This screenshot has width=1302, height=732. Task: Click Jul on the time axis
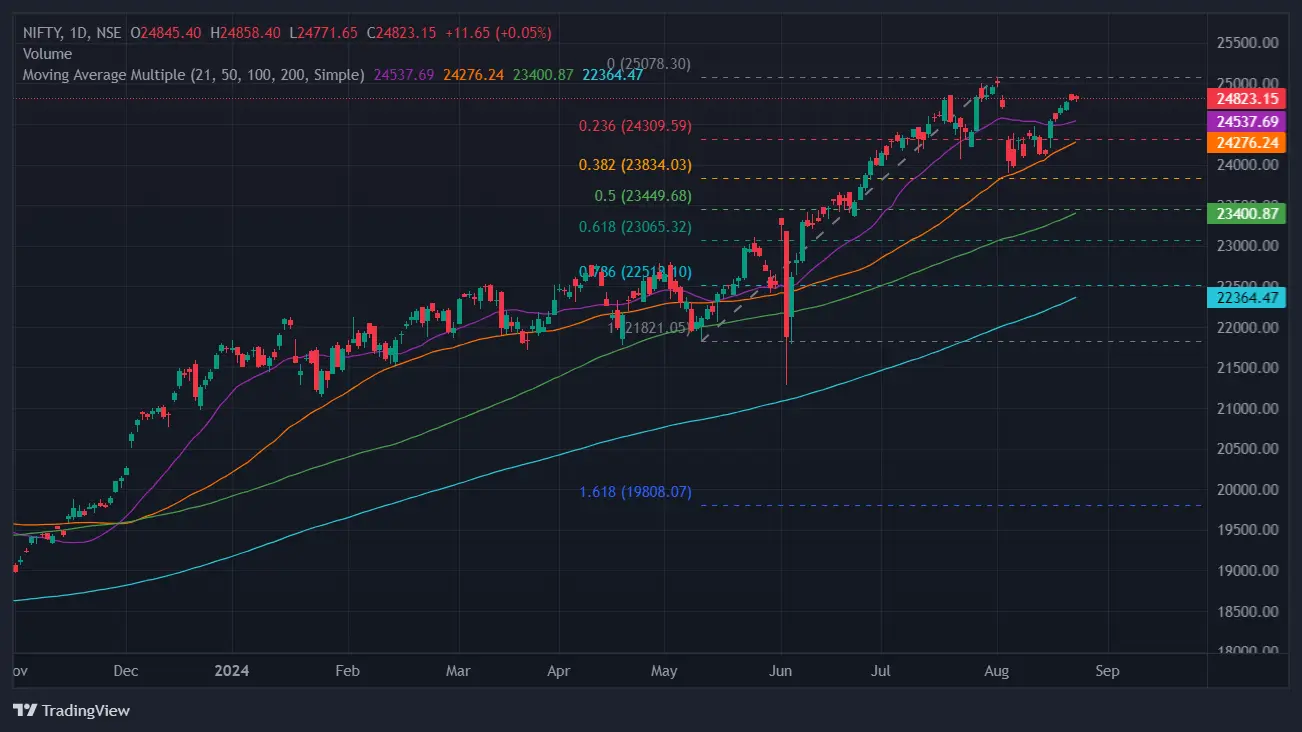pyautogui.click(x=883, y=672)
